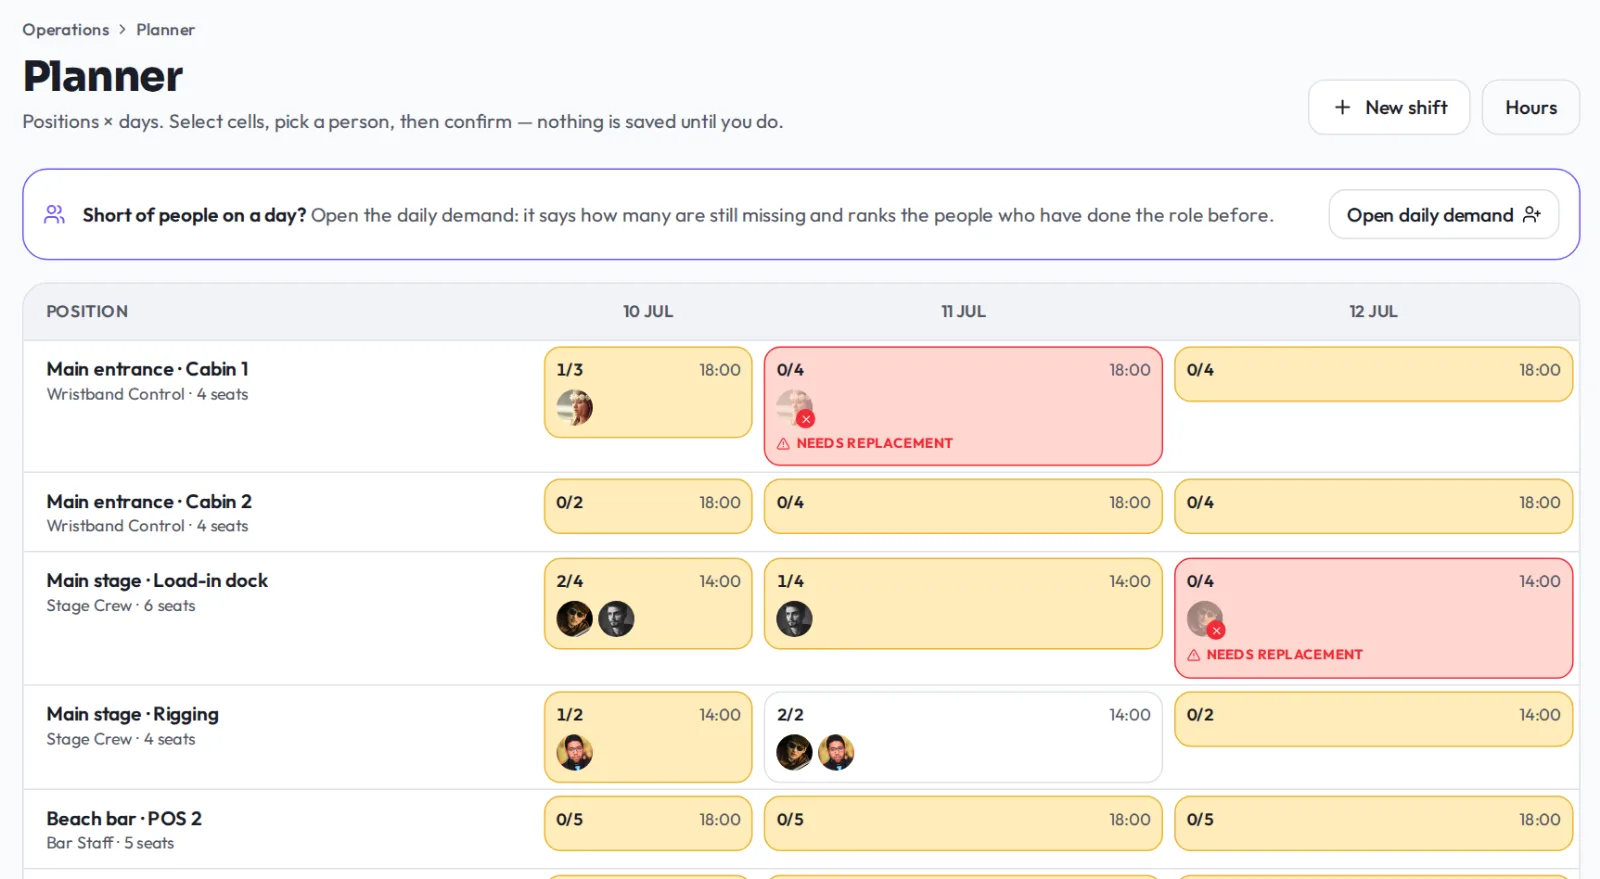This screenshot has height=879, width=1600.
Task: Click 'Bar Staff · 5 seats' subtitle
Action: click(110, 843)
